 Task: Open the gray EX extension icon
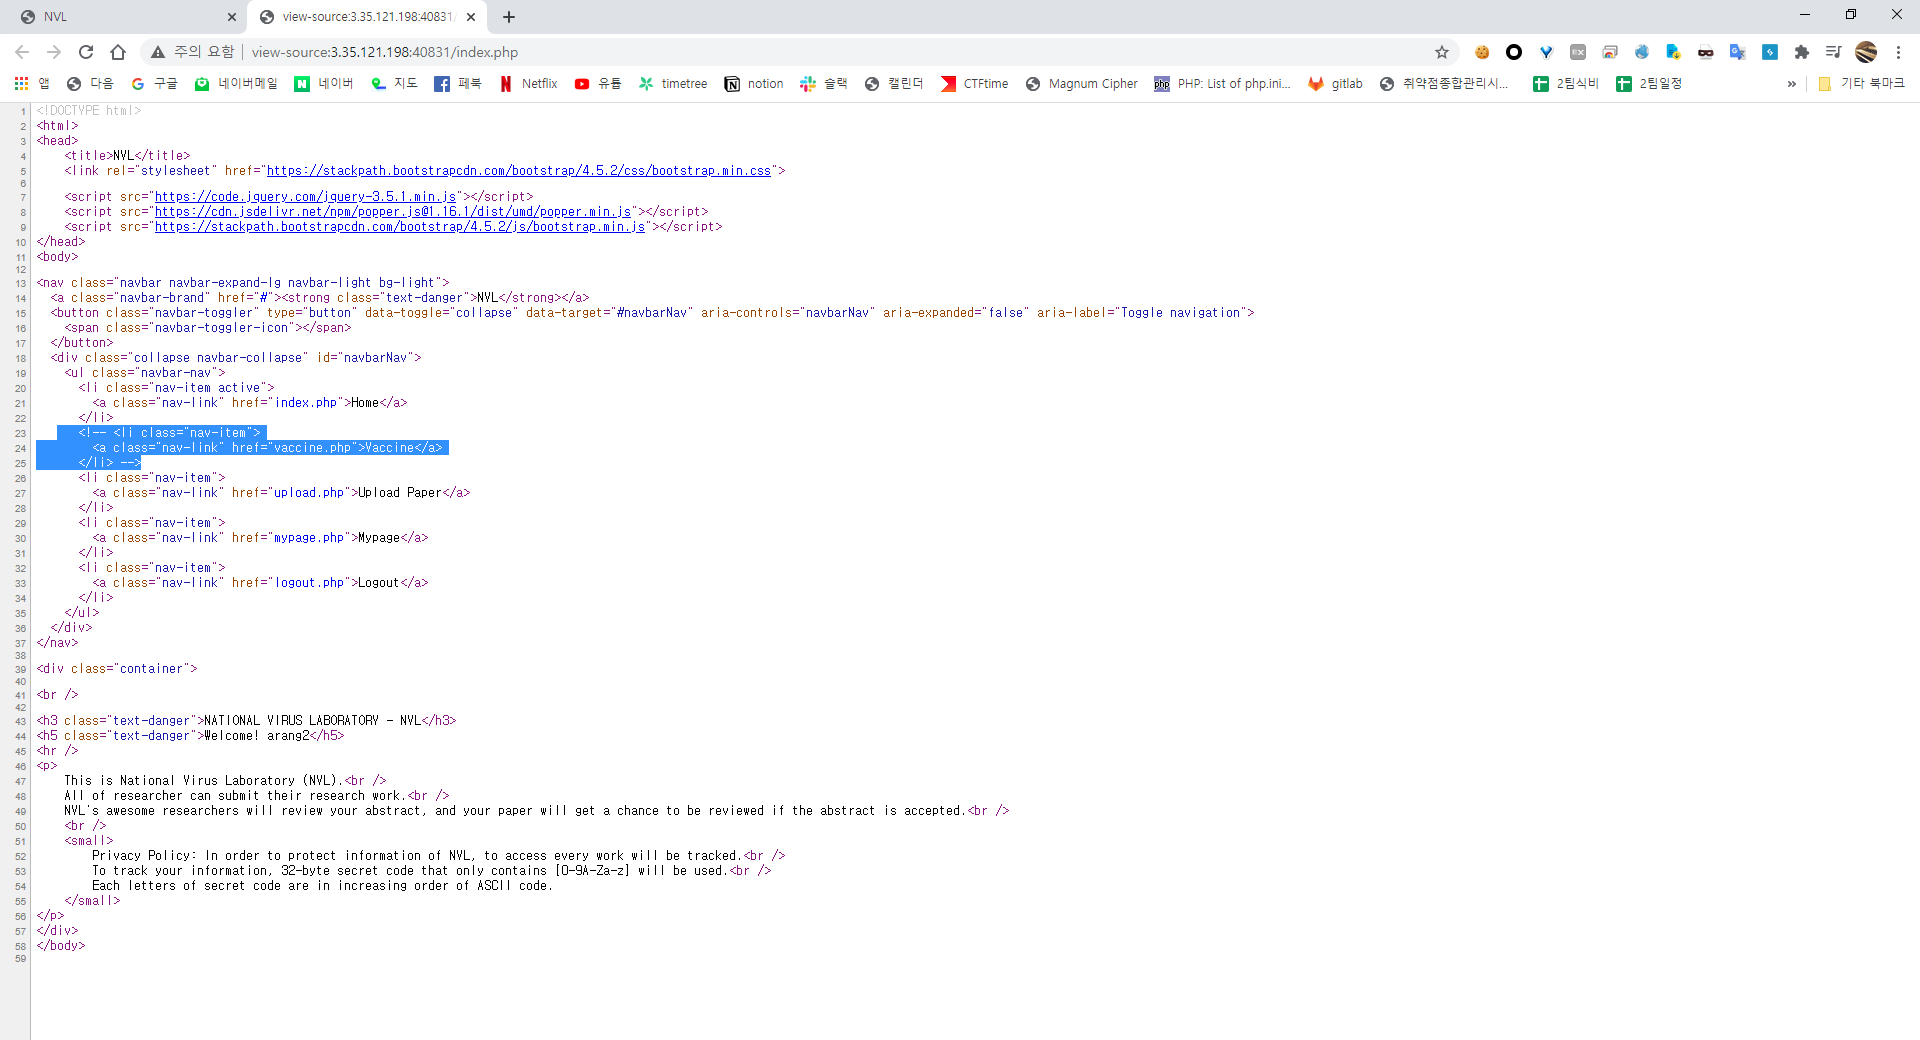point(1578,52)
